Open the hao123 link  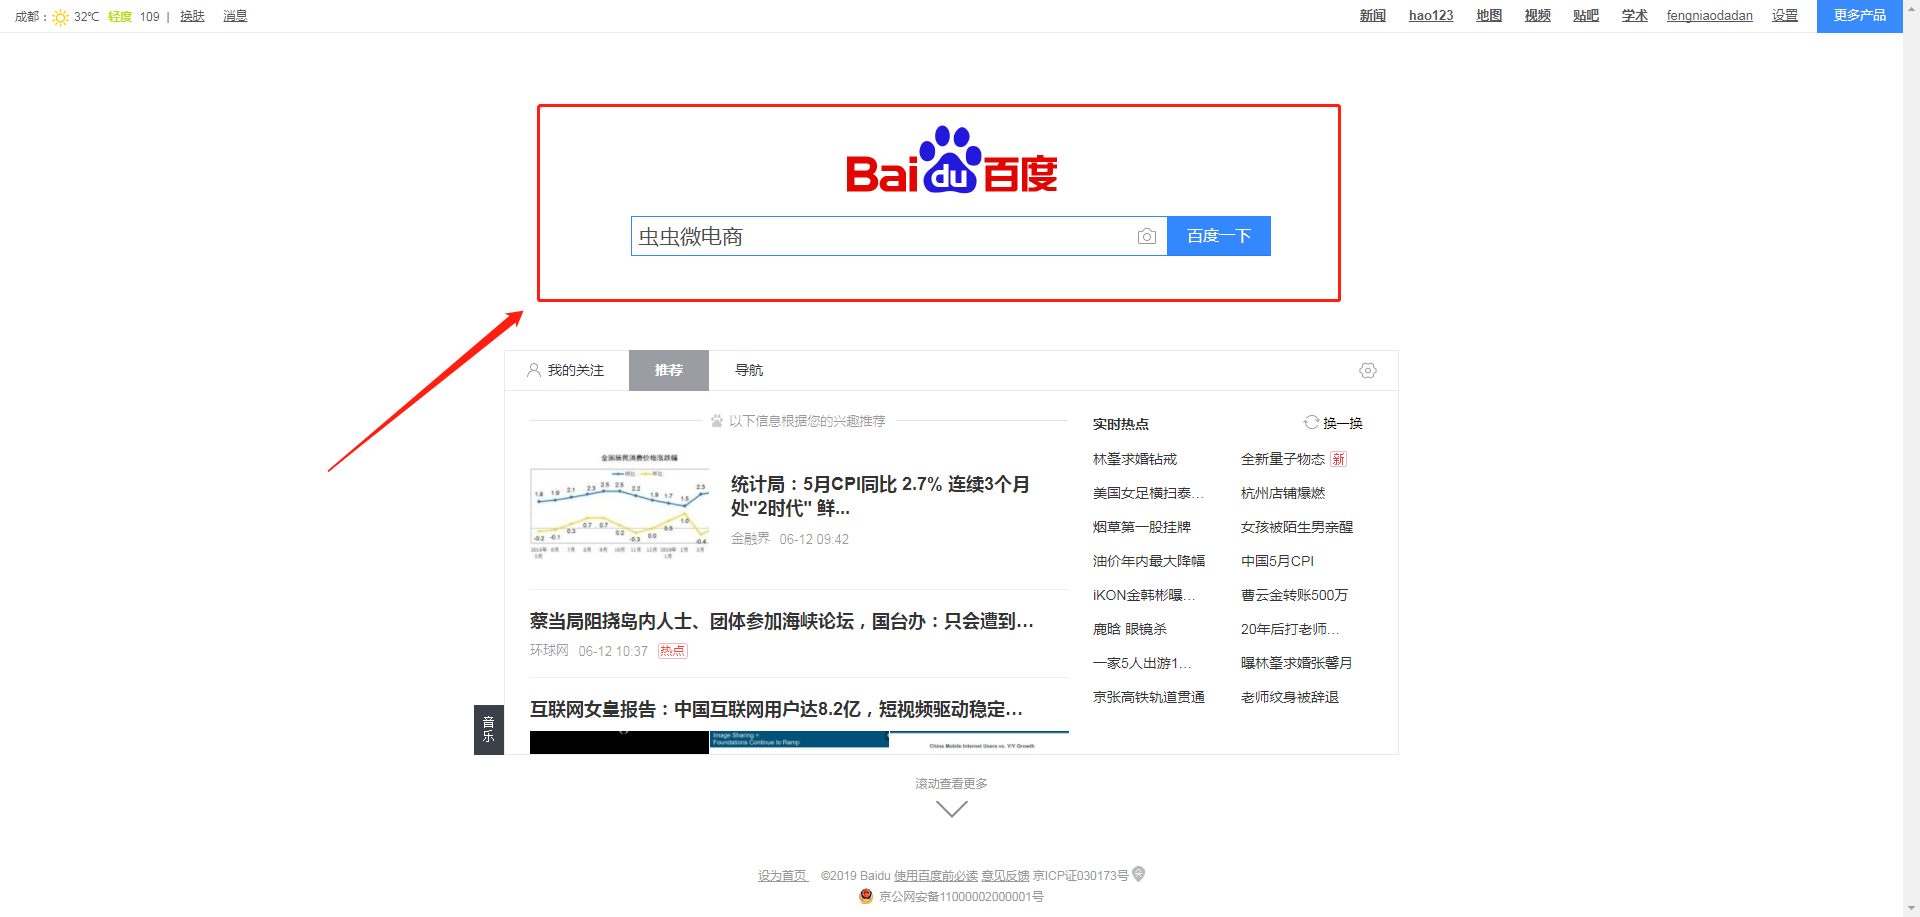point(1431,16)
